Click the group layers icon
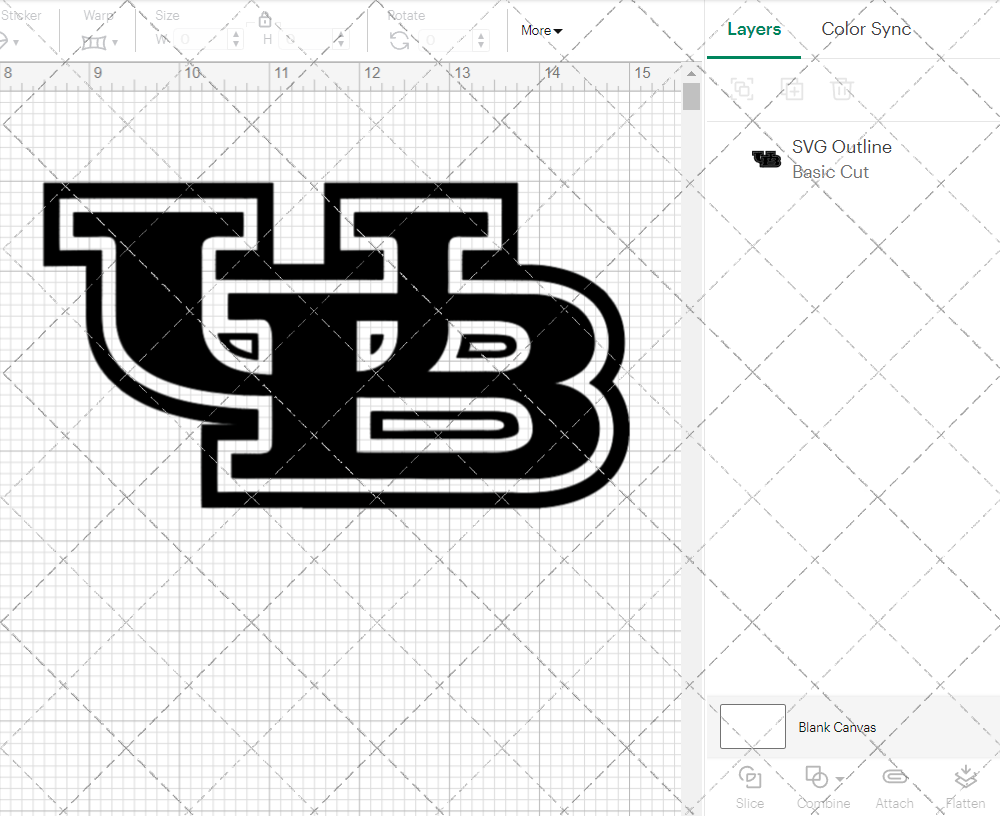The height and width of the screenshot is (816, 1000). click(x=743, y=89)
